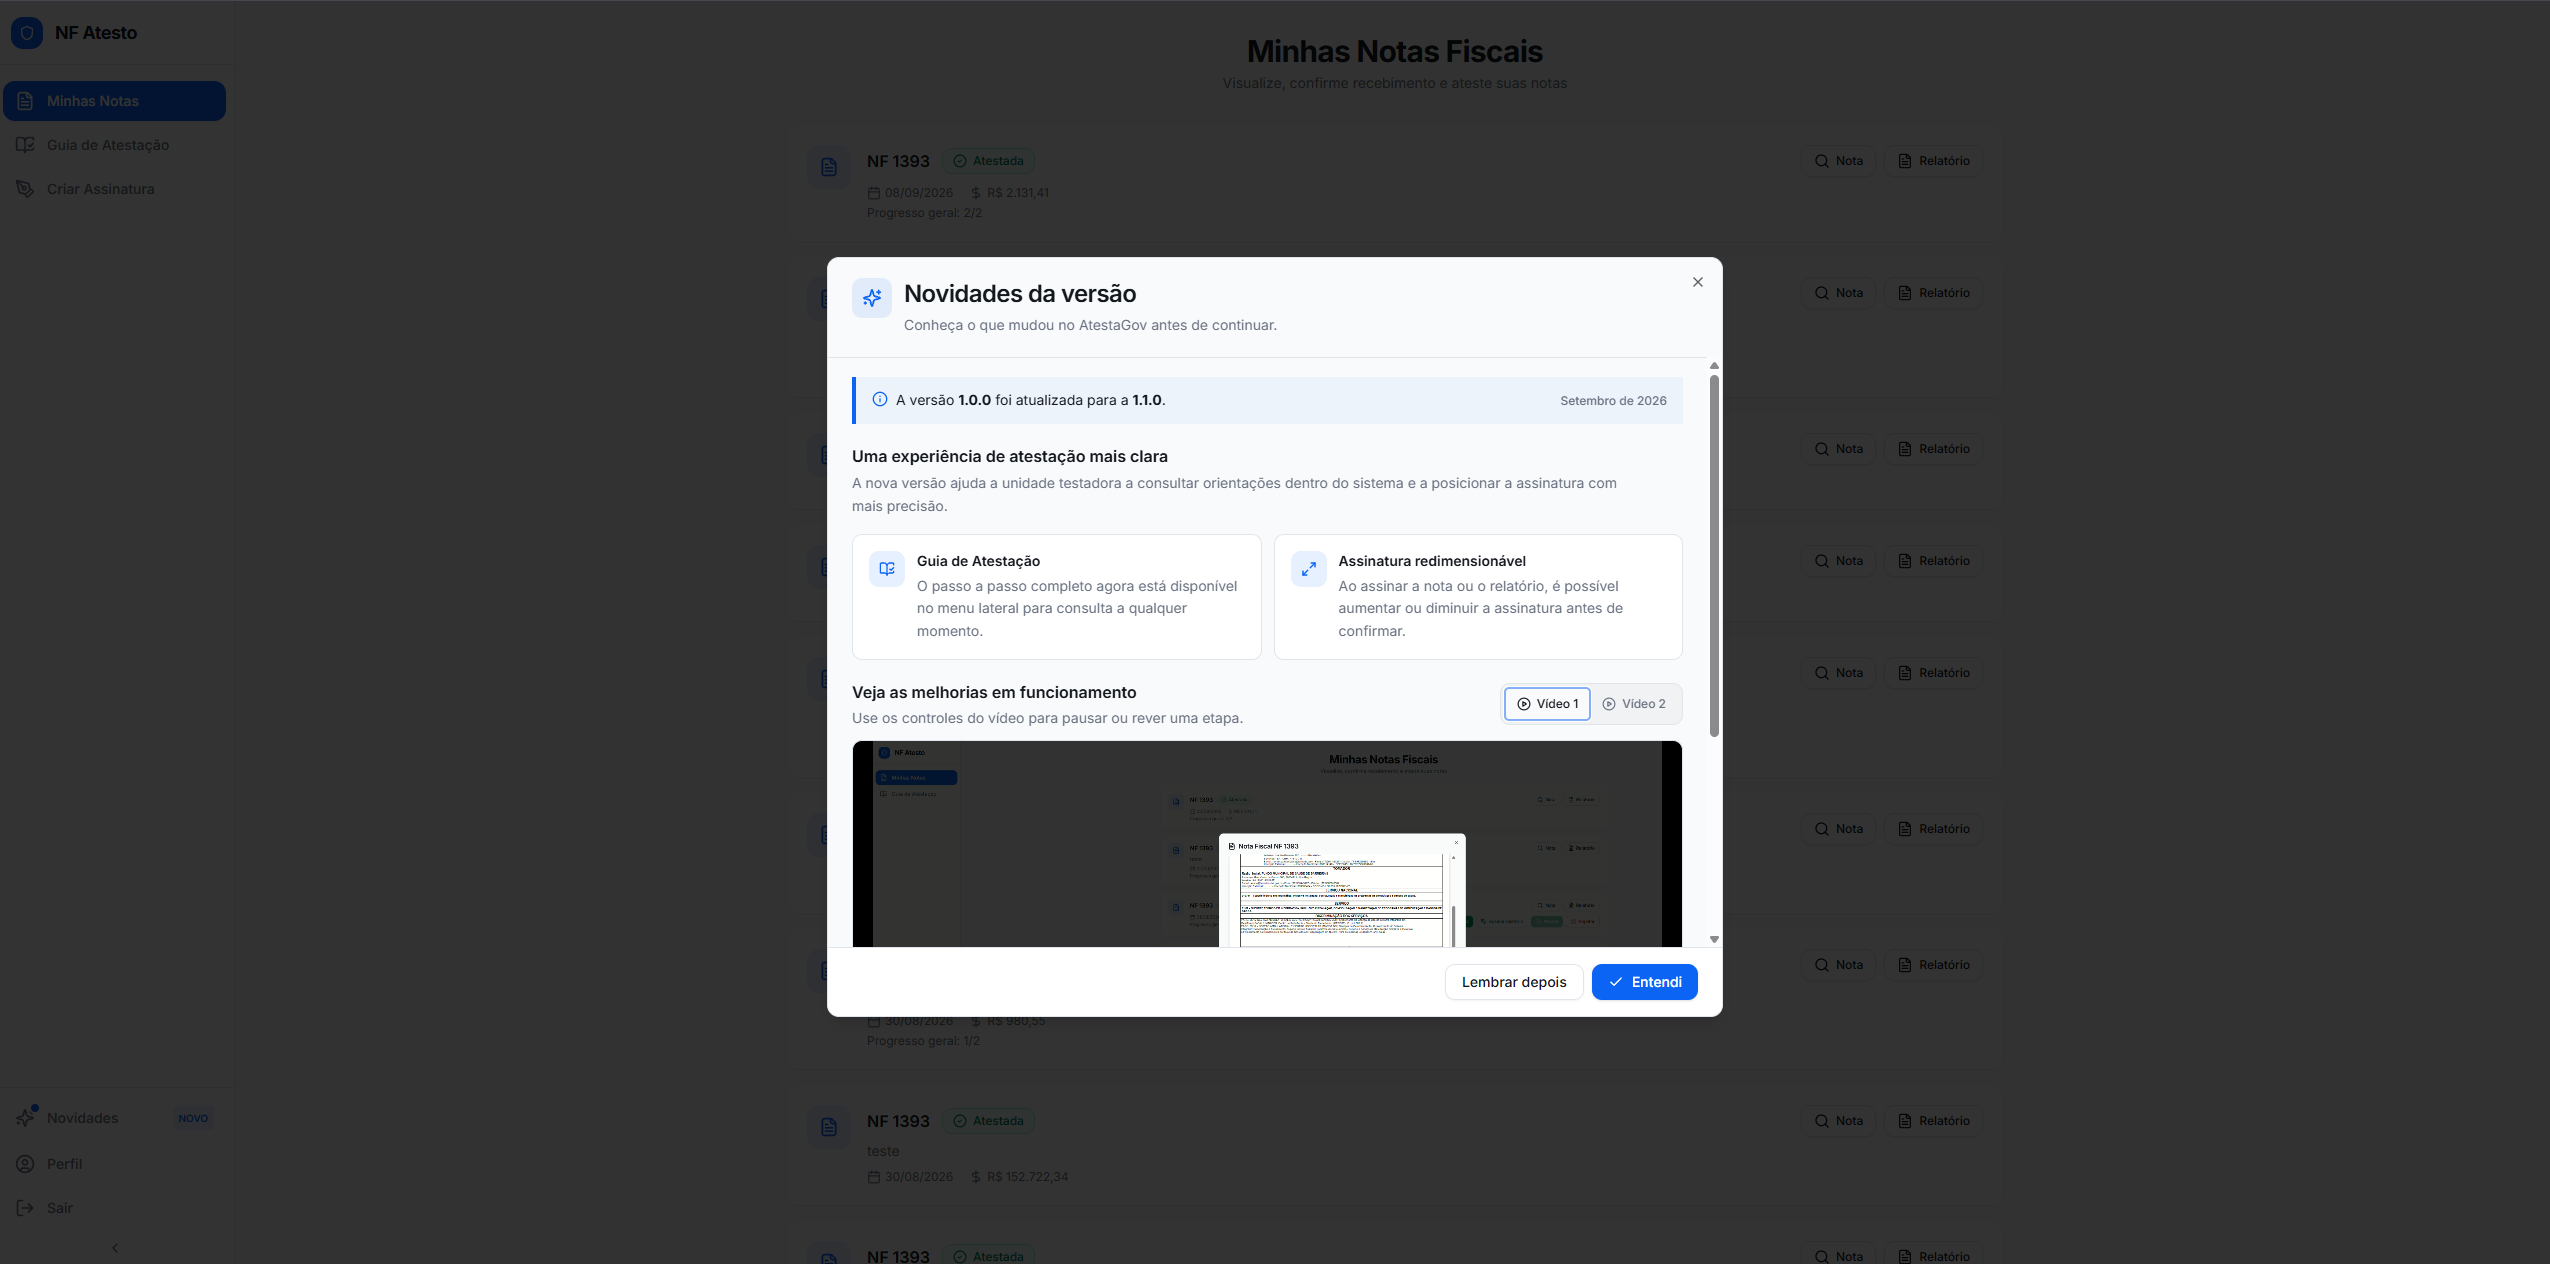Confirm with the Entendi button

coord(1644,982)
